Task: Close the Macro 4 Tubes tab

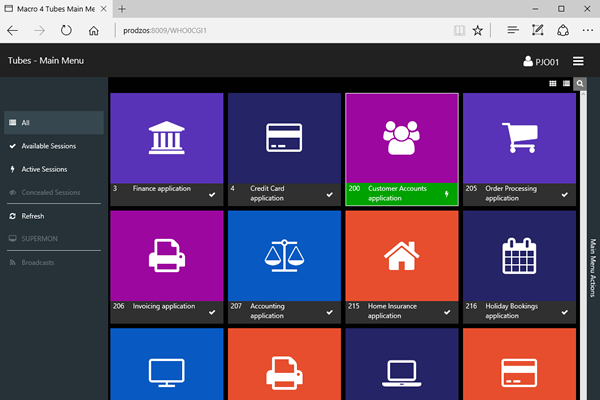Action: coord(103,9)
